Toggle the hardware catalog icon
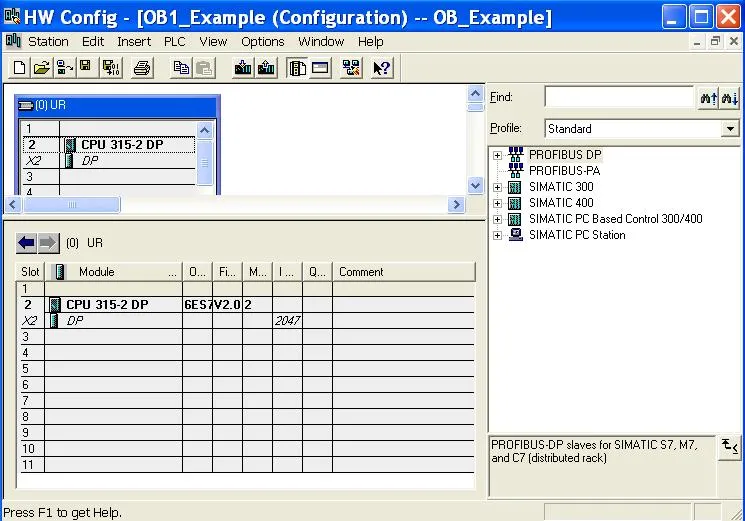 (x=297, y=68)
